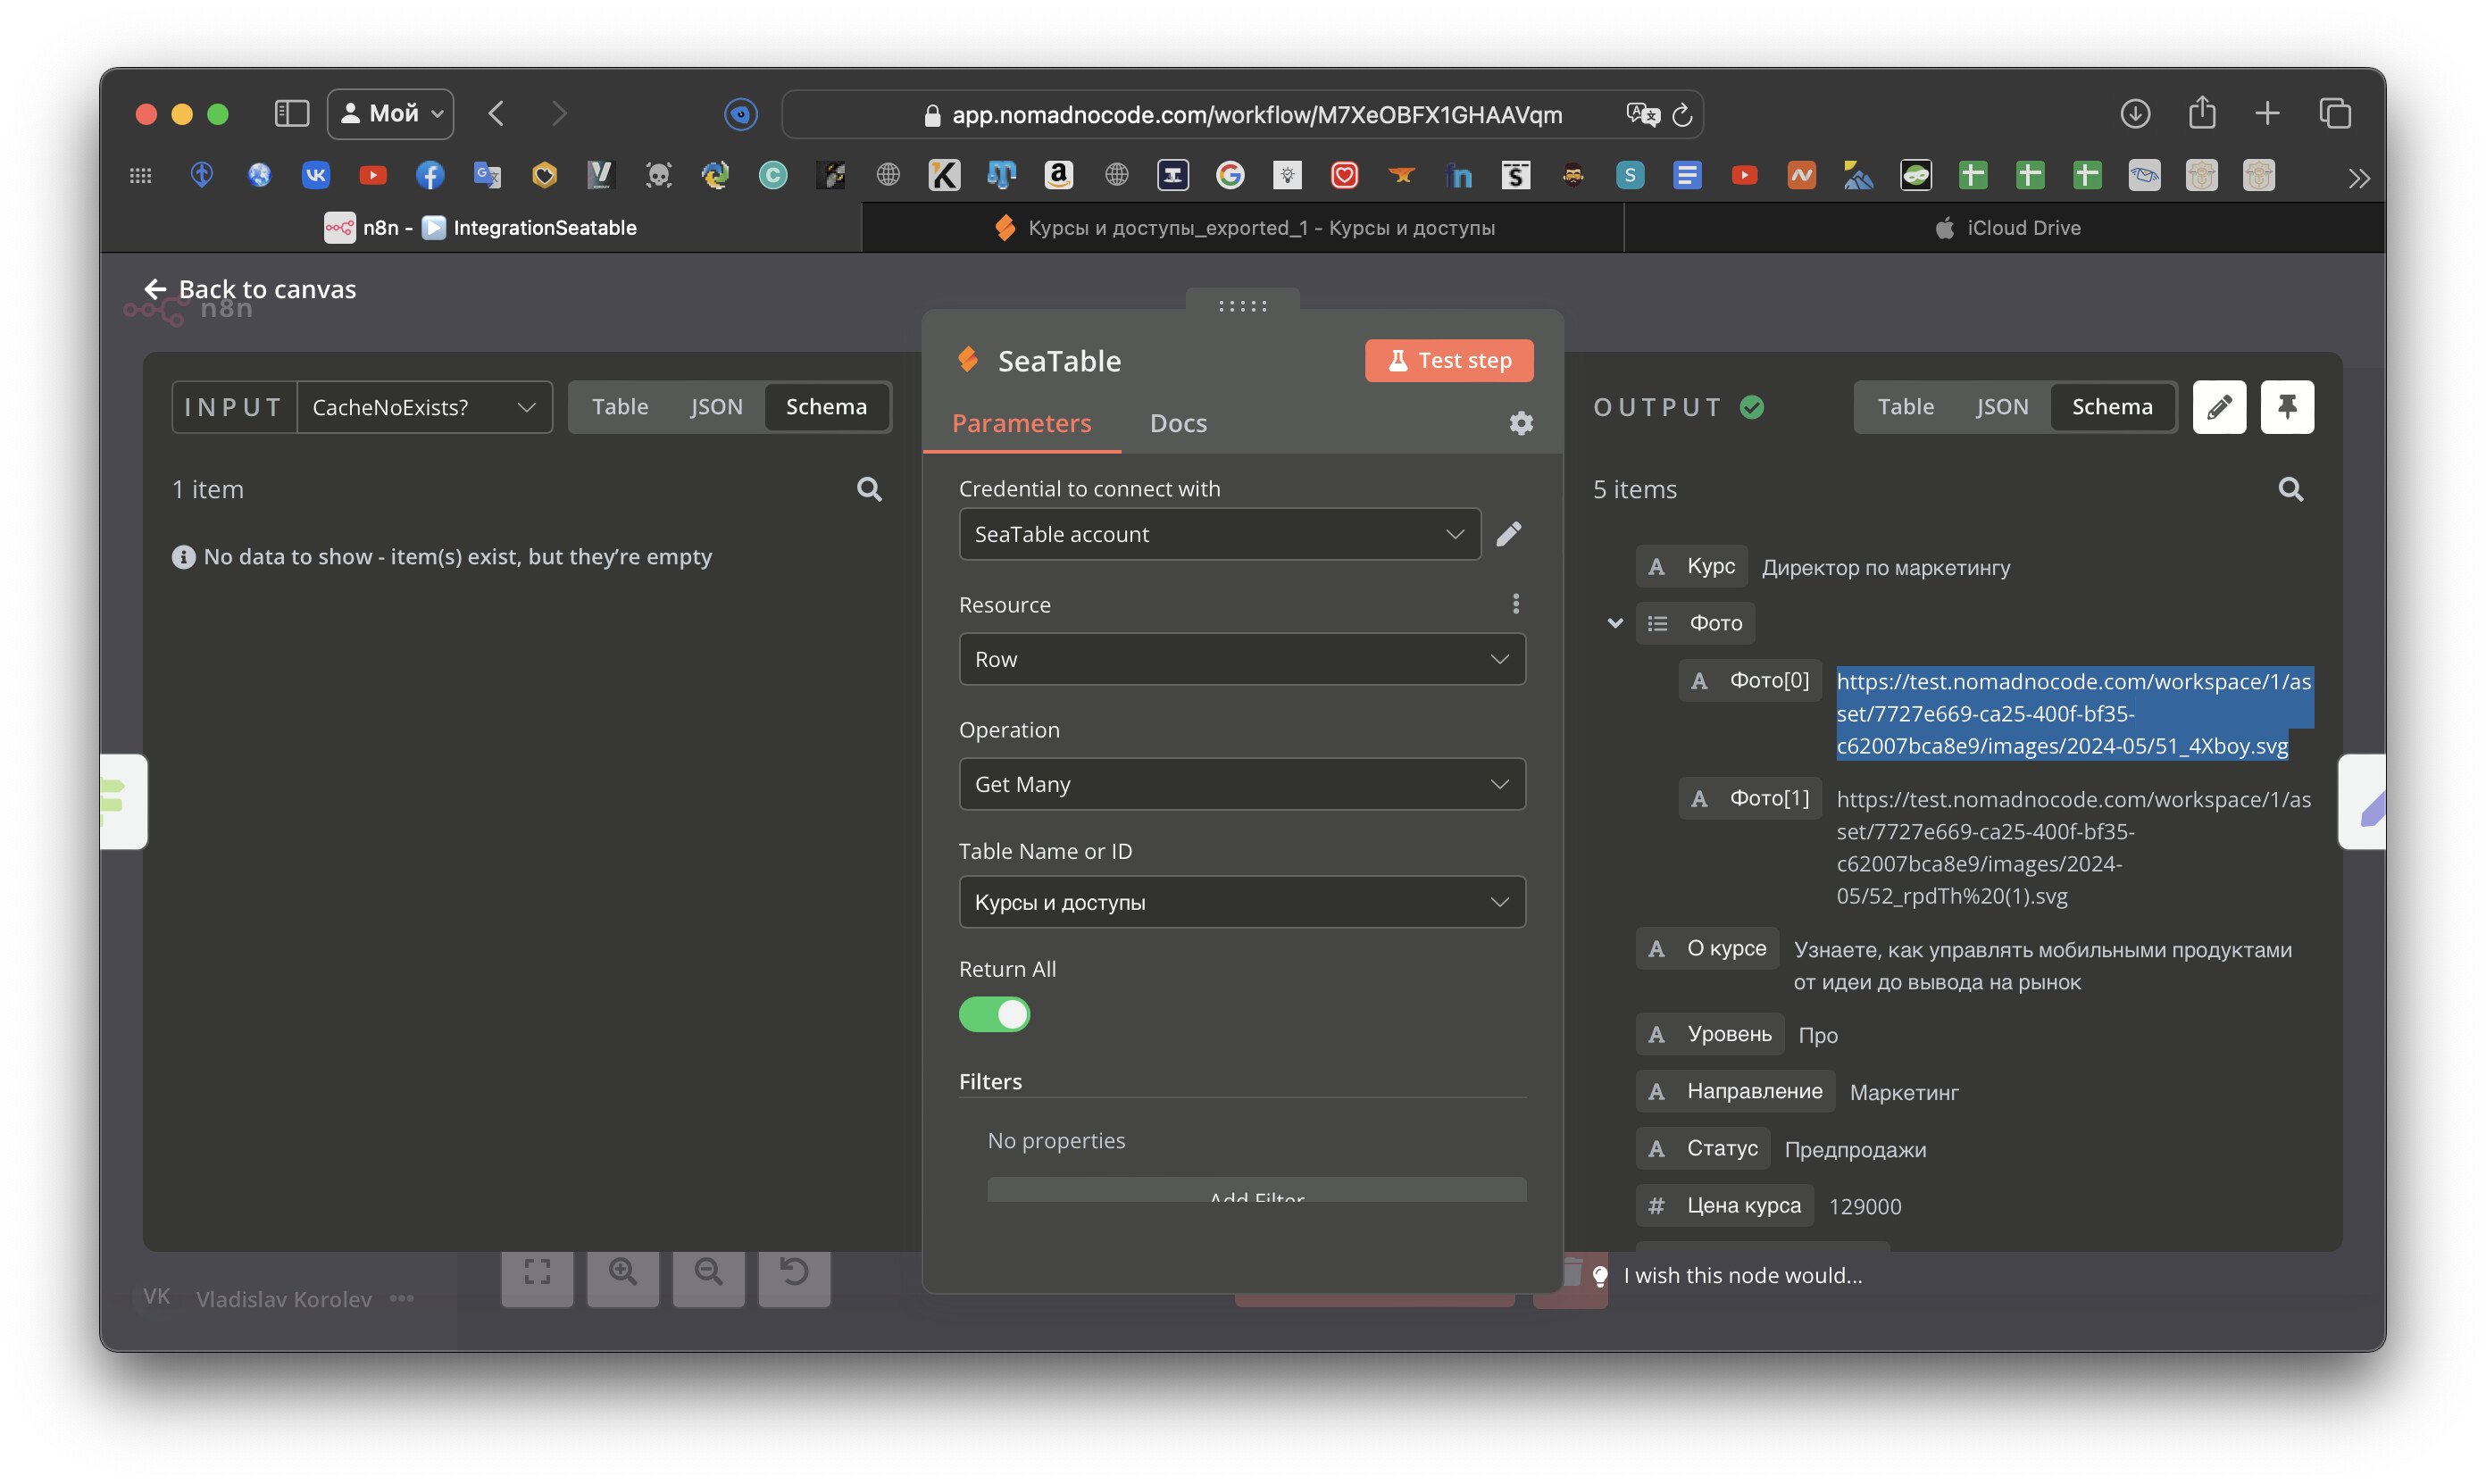Click the Уровень field pill

point(1710,1034)
